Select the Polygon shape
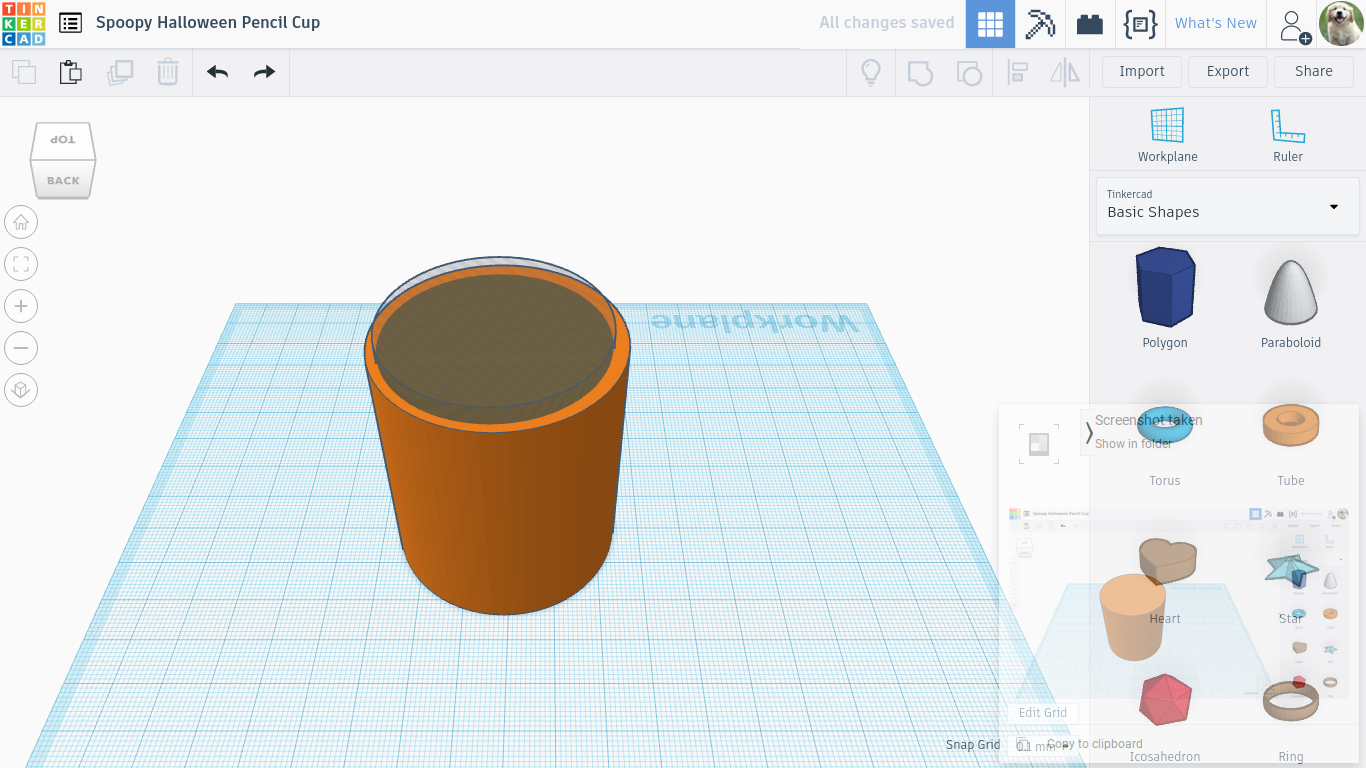The width and height of the screenshot is (1366, 768). (1165, 298)
